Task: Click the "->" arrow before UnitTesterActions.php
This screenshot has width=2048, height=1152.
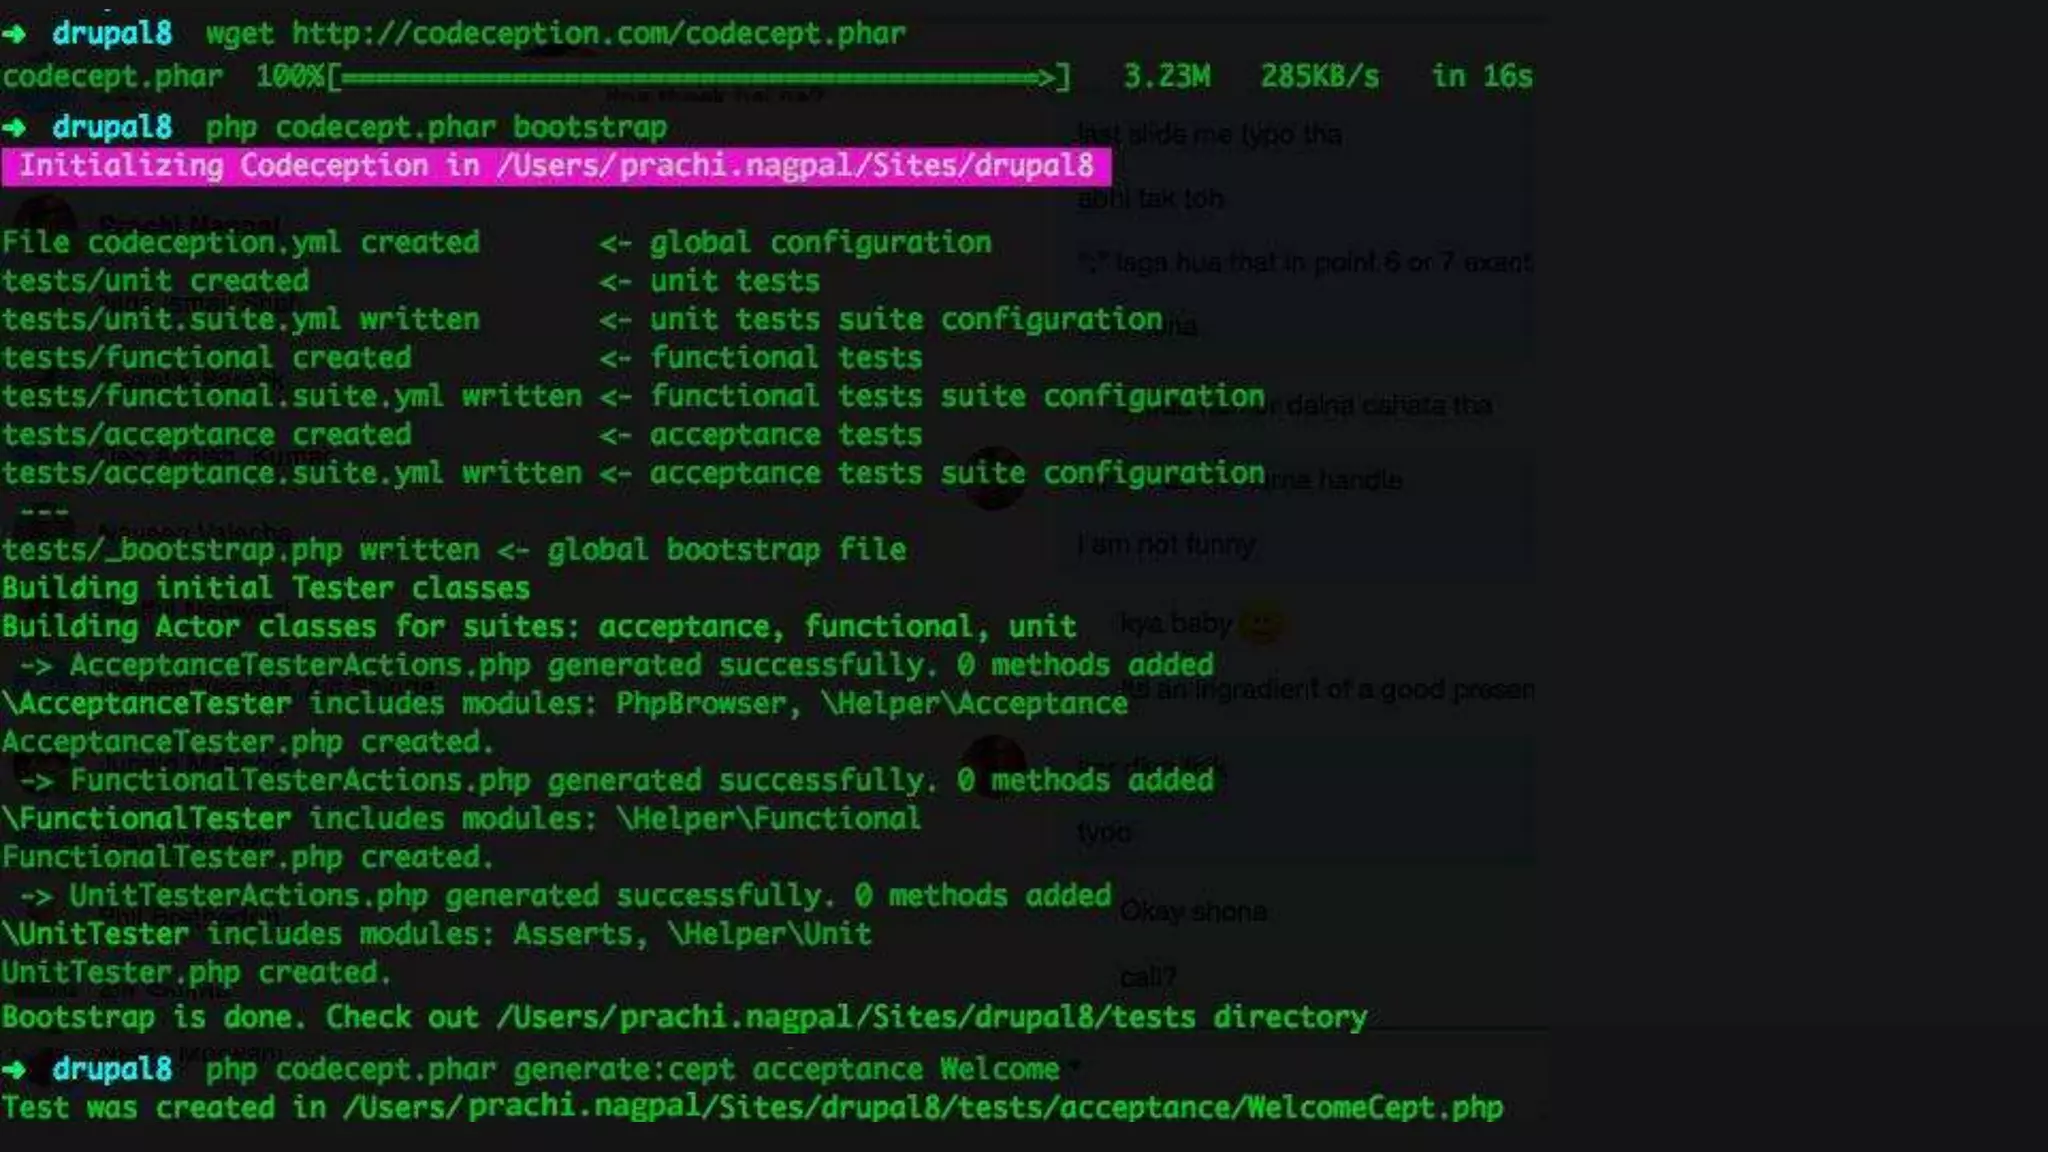Action: [x=36, y=896]
